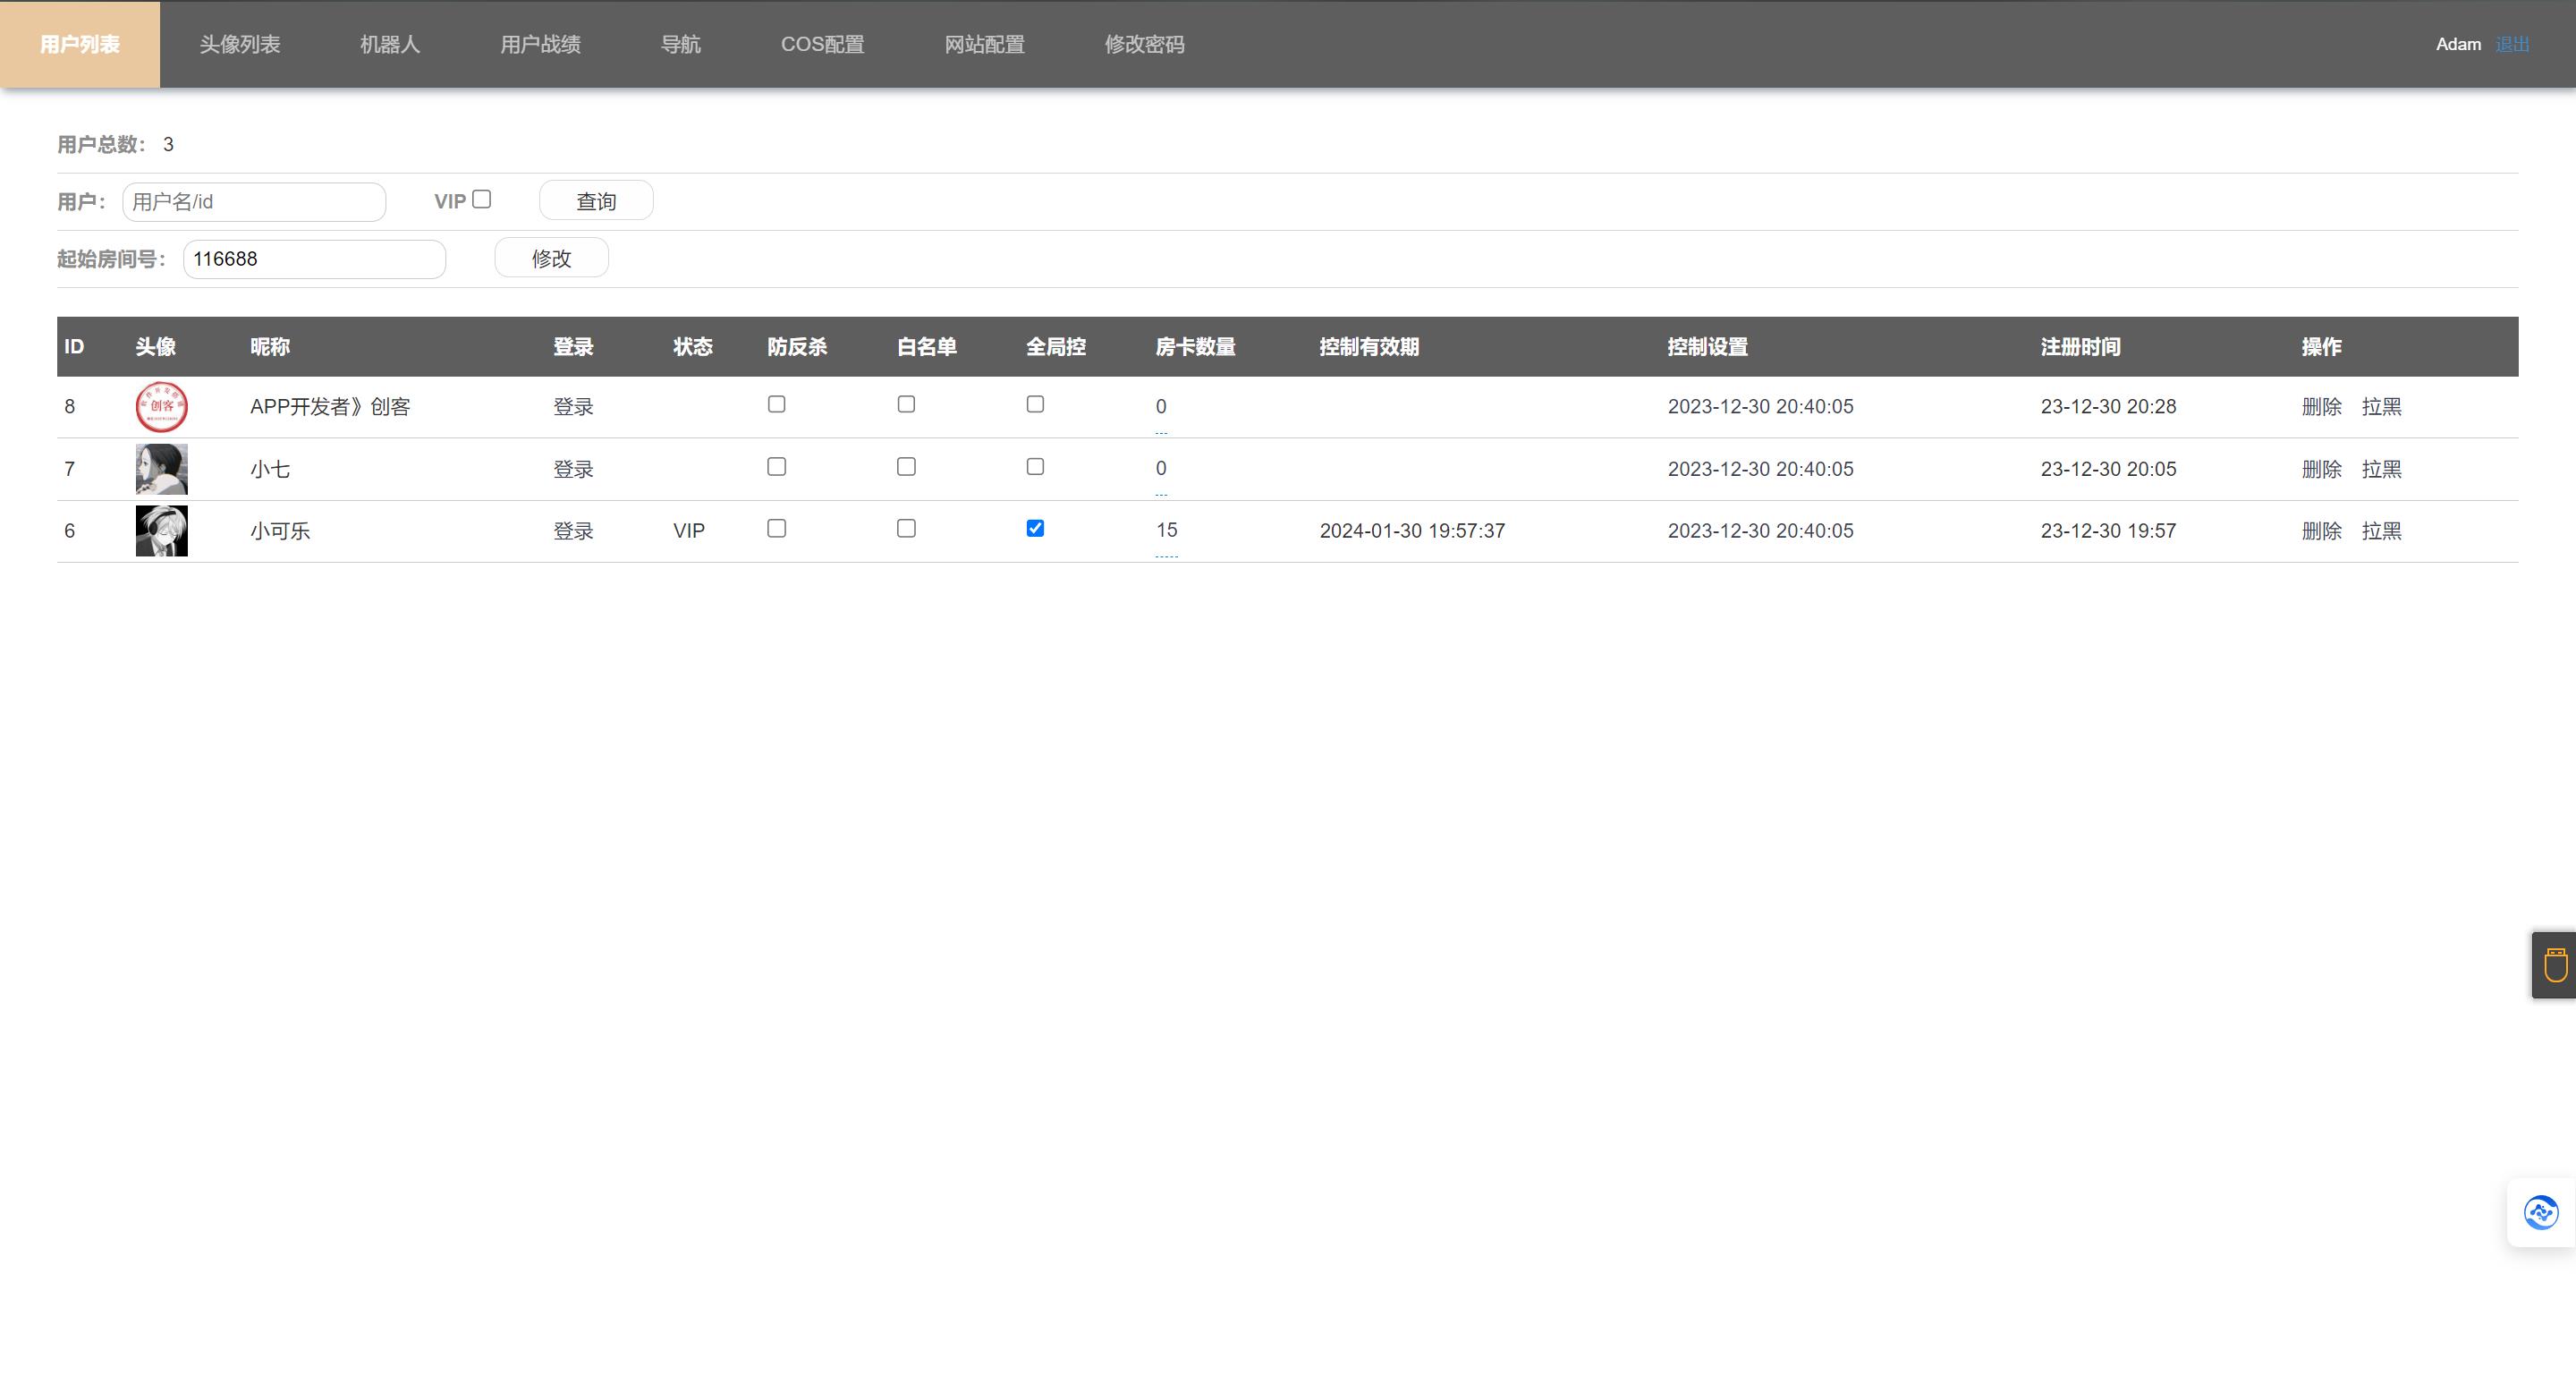Open the 修改密码 menu item
The height and width of the screenshot is (1384, 2576).
1144,44
